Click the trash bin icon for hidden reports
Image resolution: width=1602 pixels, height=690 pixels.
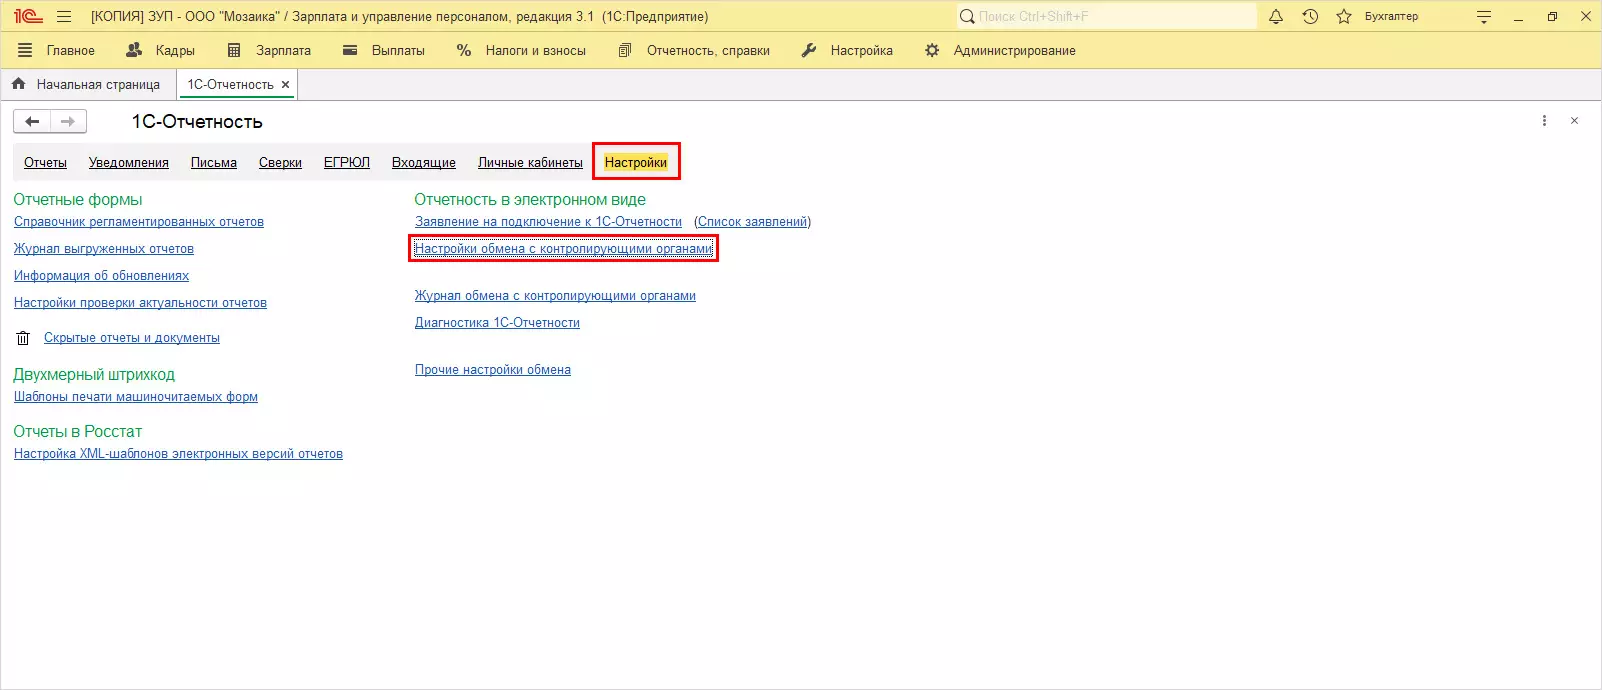pos(23,338)
